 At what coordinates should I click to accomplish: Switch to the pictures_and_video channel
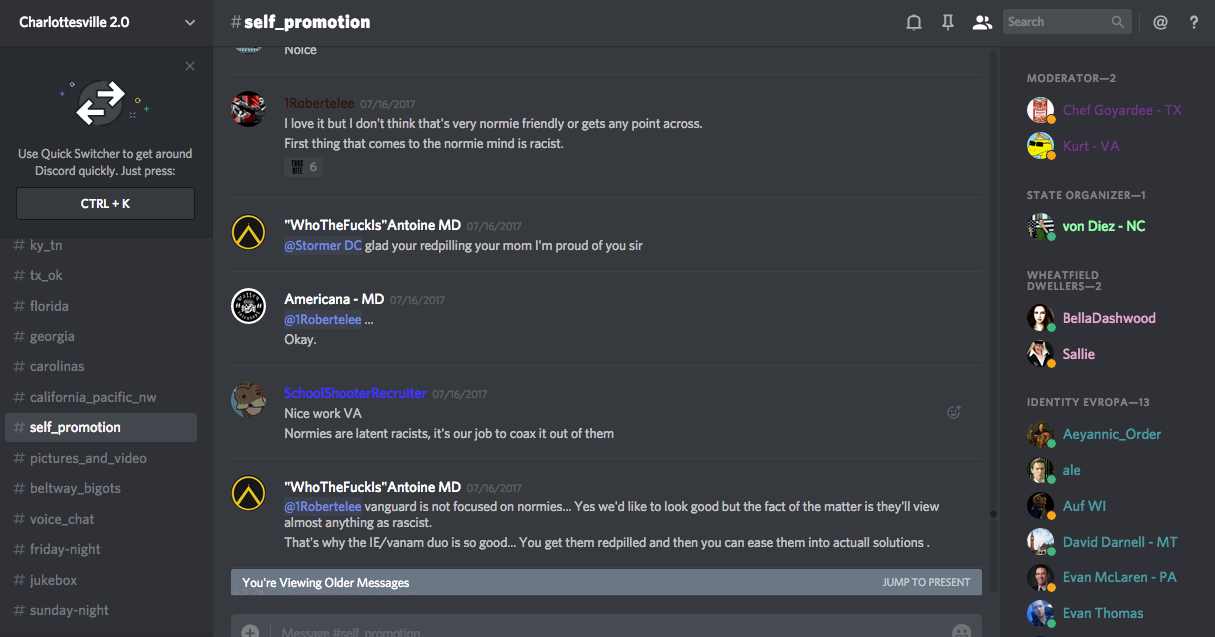click(88, 458)
